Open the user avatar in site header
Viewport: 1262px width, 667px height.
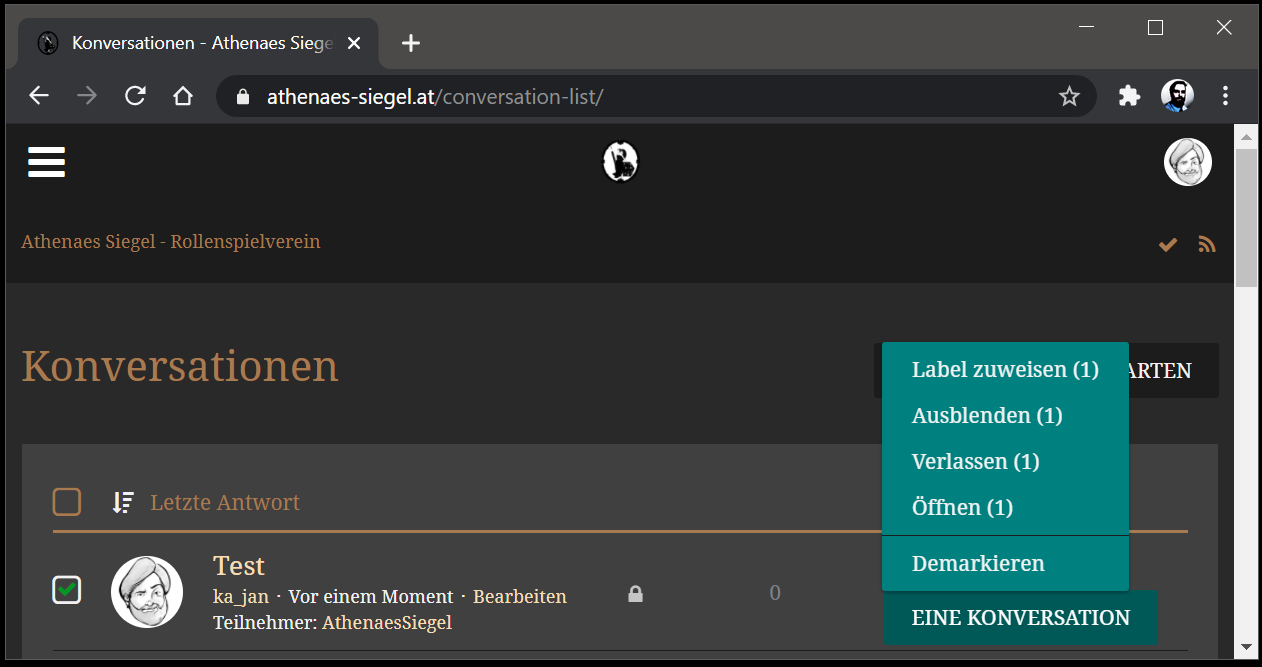tap(1187, 162)
